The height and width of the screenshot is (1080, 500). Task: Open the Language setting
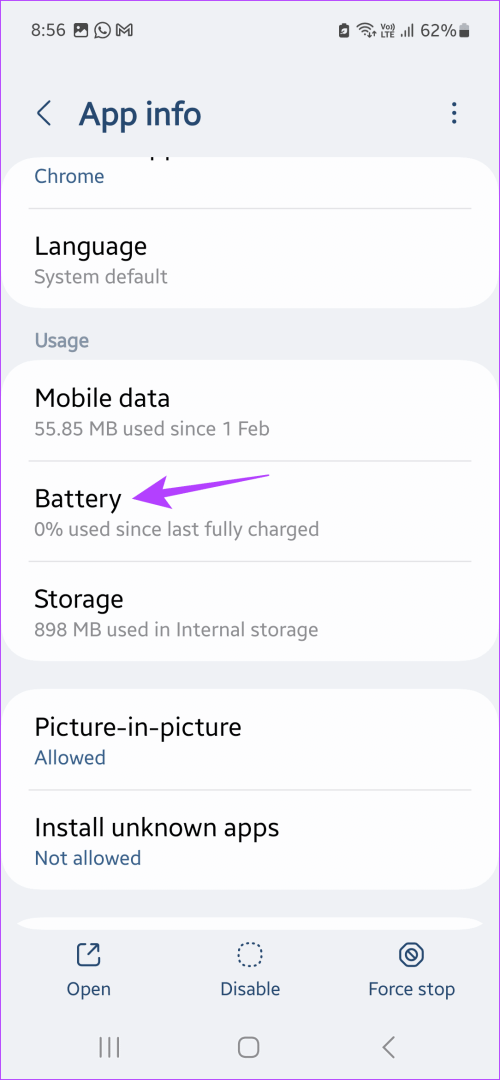click(249, 258)
